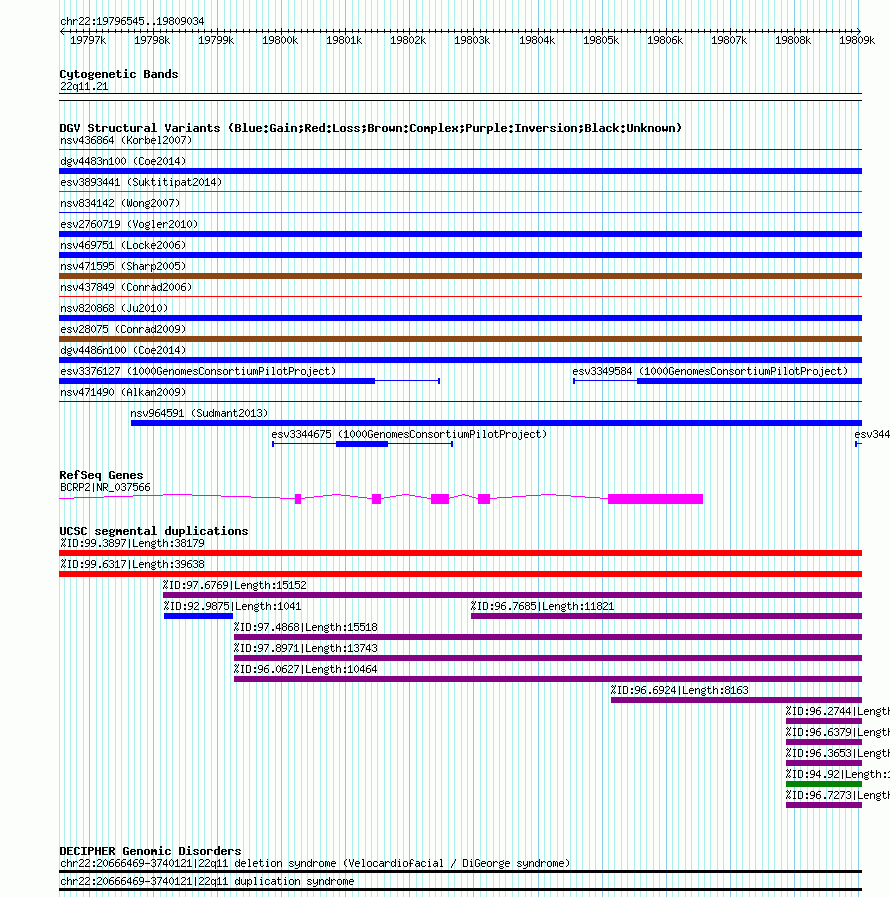The width and height of the screenshot is (890, 897).
Task: Click the blue bar under %ID:92.9875|Length:1041
Action: tap(198, 616)
